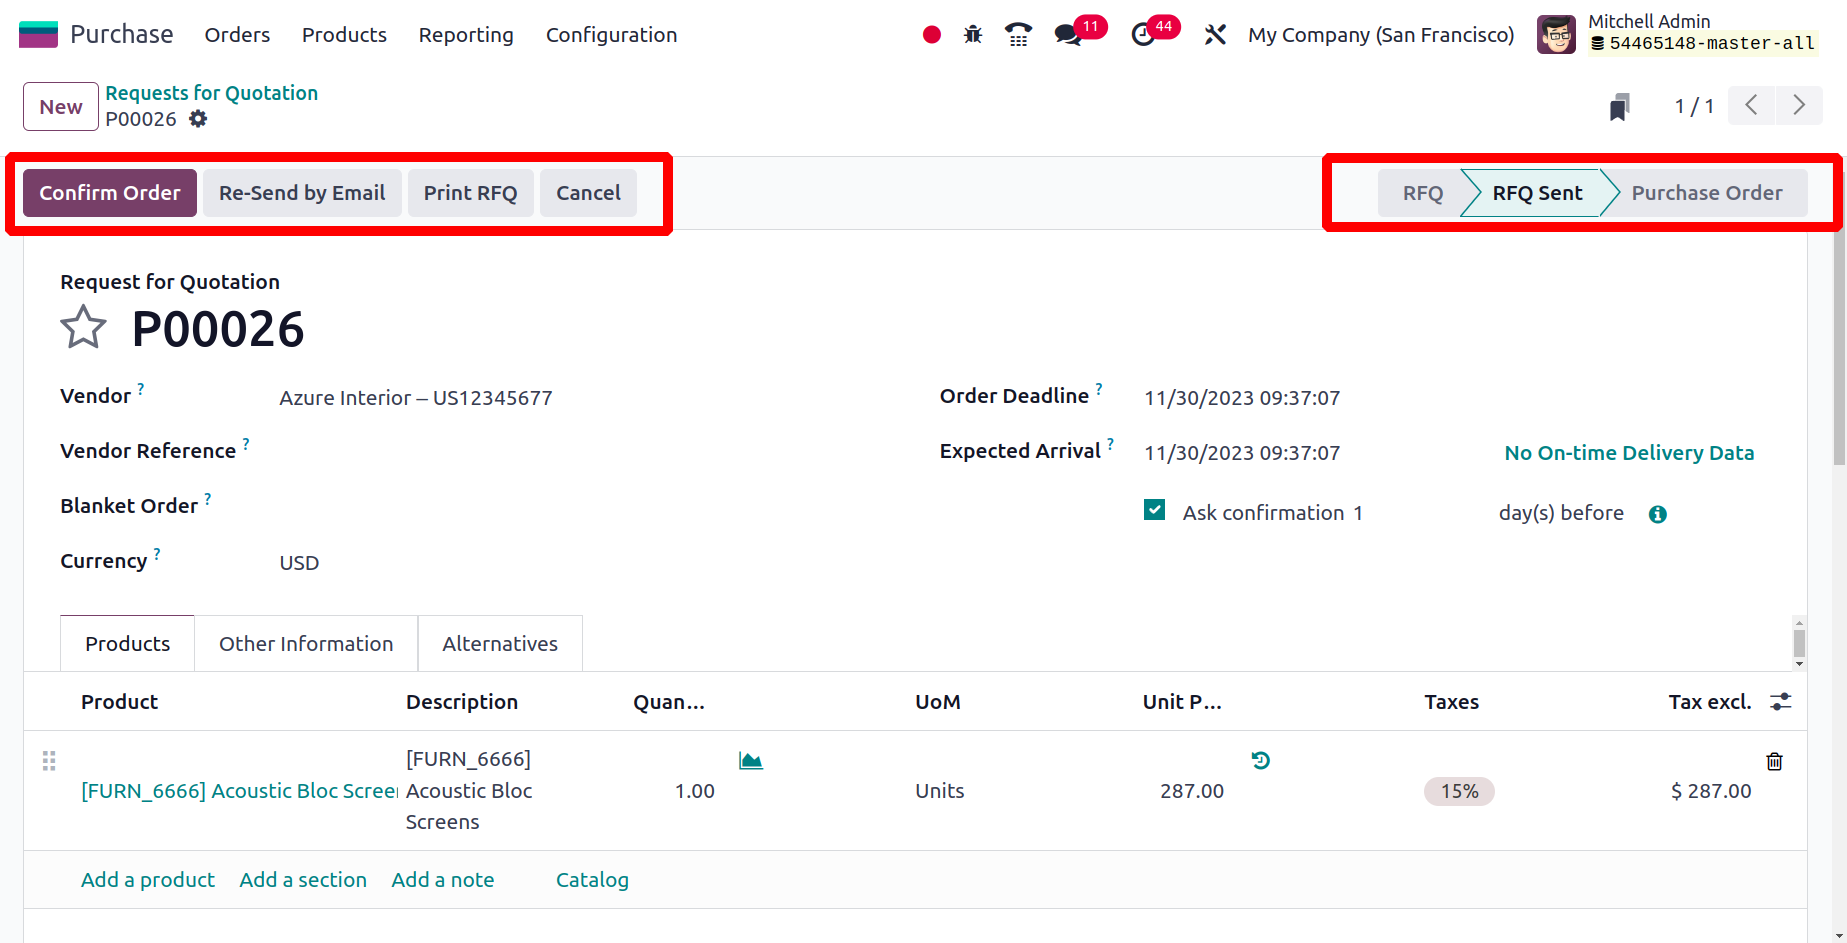
Task: Open the VoIP phone icon
Action: (1018, 35)
